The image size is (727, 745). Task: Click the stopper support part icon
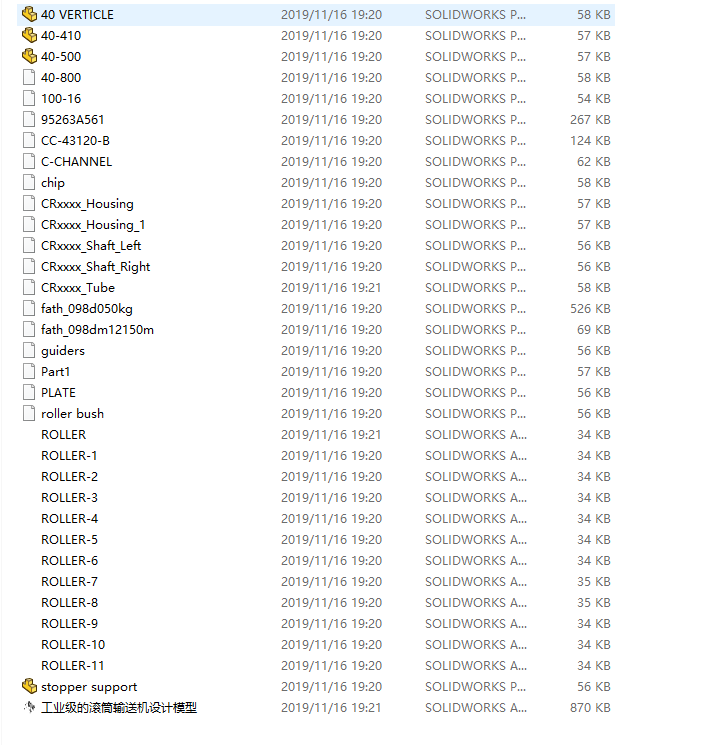[x=29, y=687]
